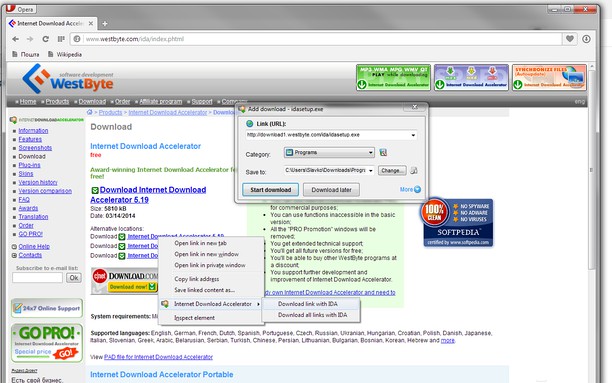Choose Open link in private window

point(210,265)
